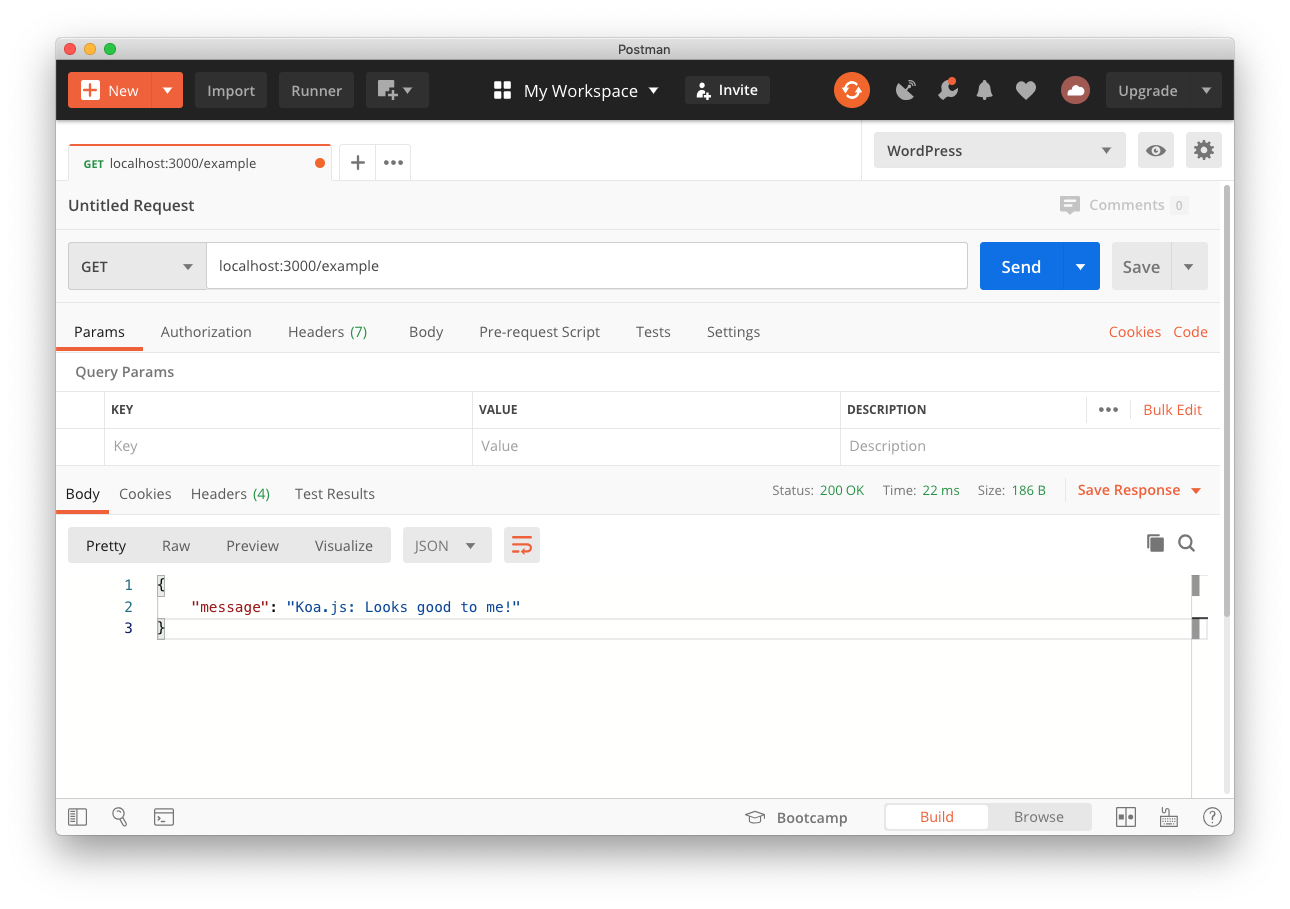Add a new request tab

tap(357, 162)
